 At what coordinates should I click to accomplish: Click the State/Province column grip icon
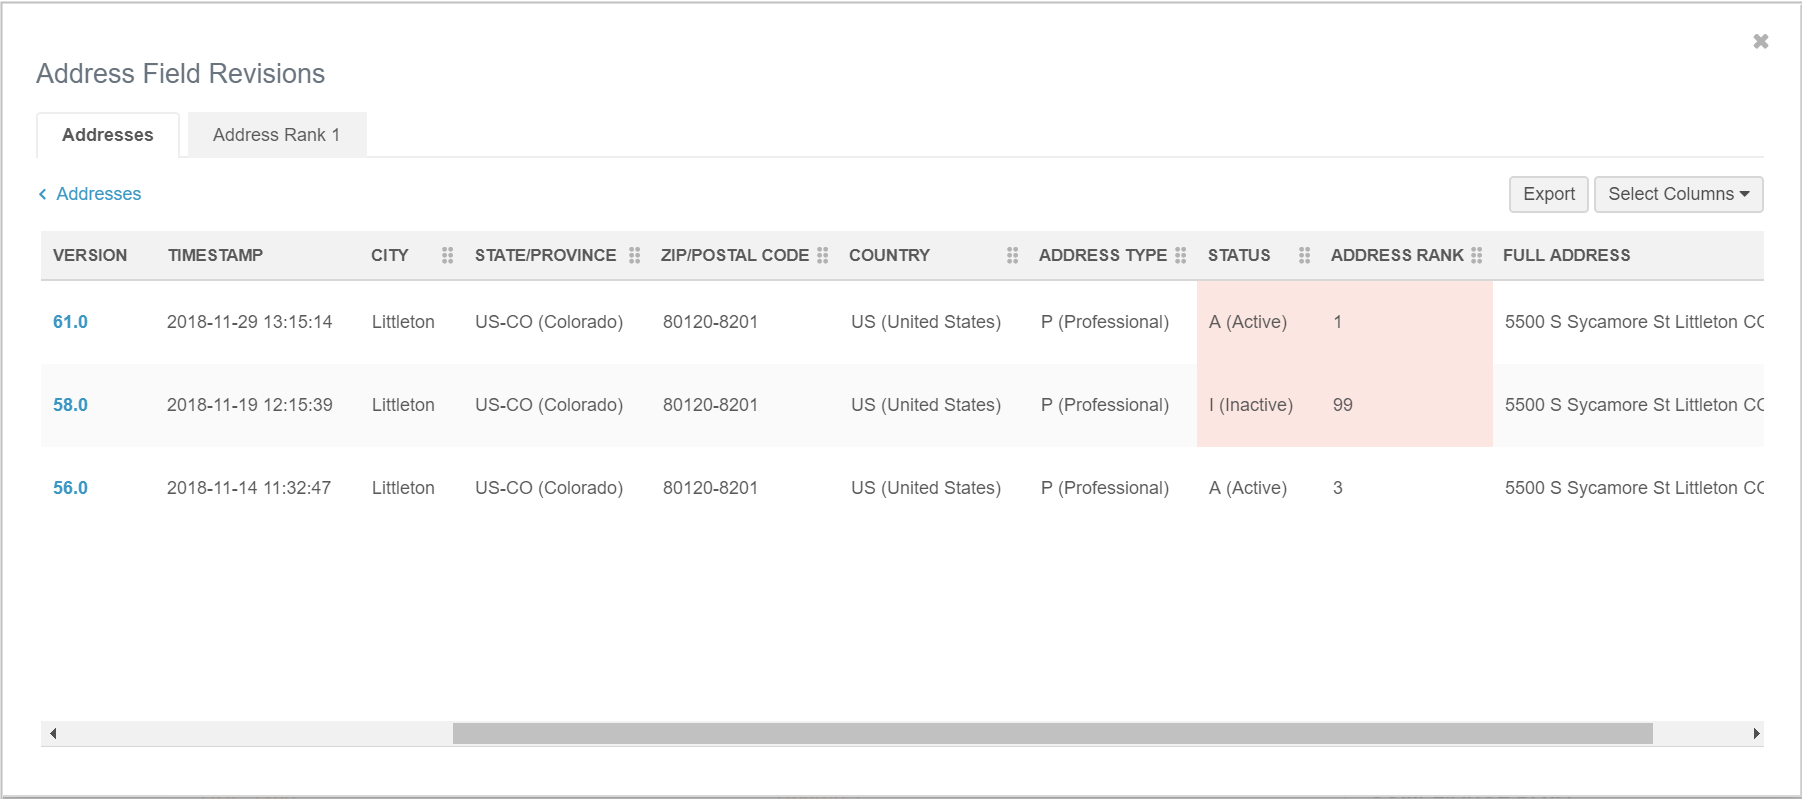click(634, 255)
